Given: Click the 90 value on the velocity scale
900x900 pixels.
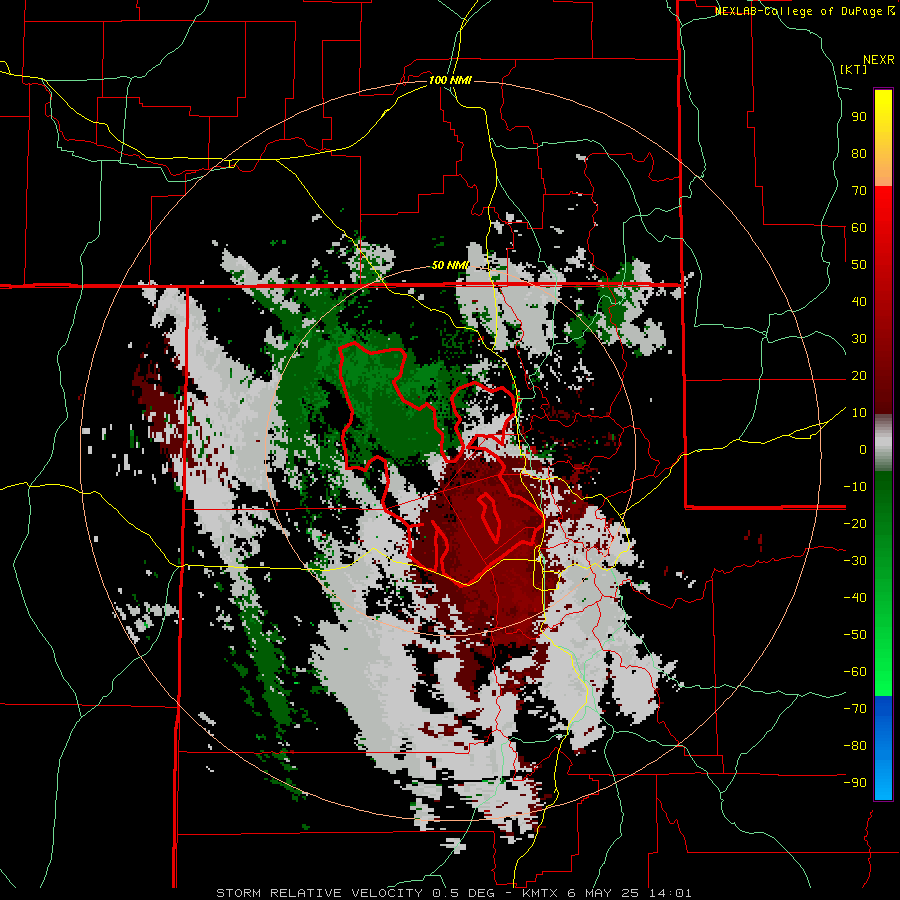Looking at the screenshot, I should pos(859,117).
